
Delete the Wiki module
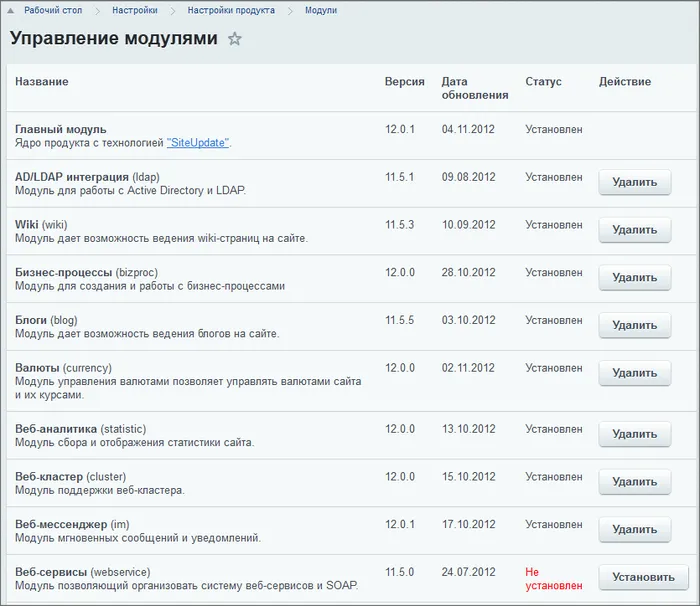tap(634, 230)
